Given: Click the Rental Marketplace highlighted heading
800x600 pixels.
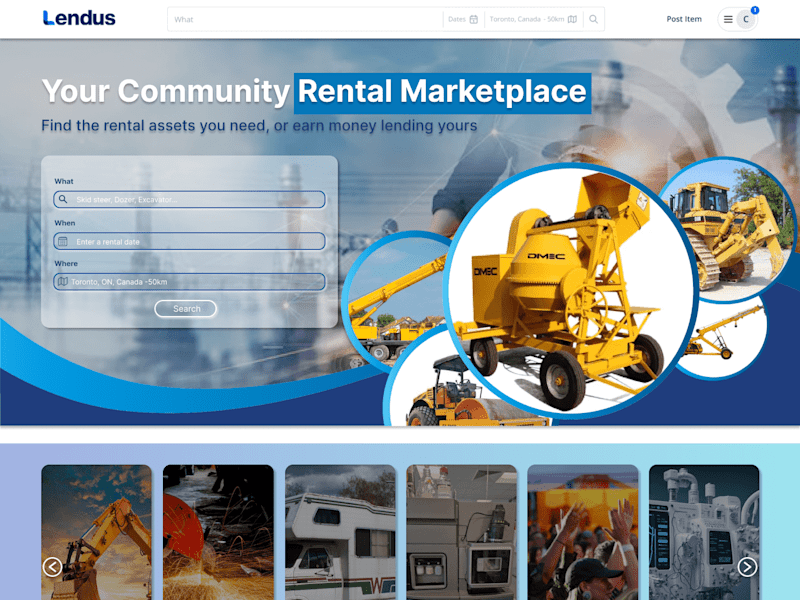Looking at the screenshot, I should [x=442, y=92].
